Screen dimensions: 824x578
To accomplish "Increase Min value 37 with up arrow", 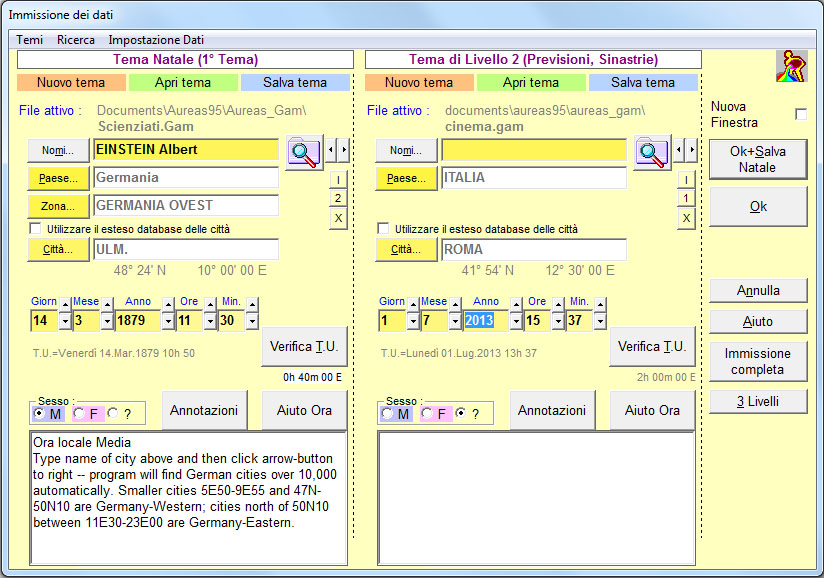I will (600, 305).
